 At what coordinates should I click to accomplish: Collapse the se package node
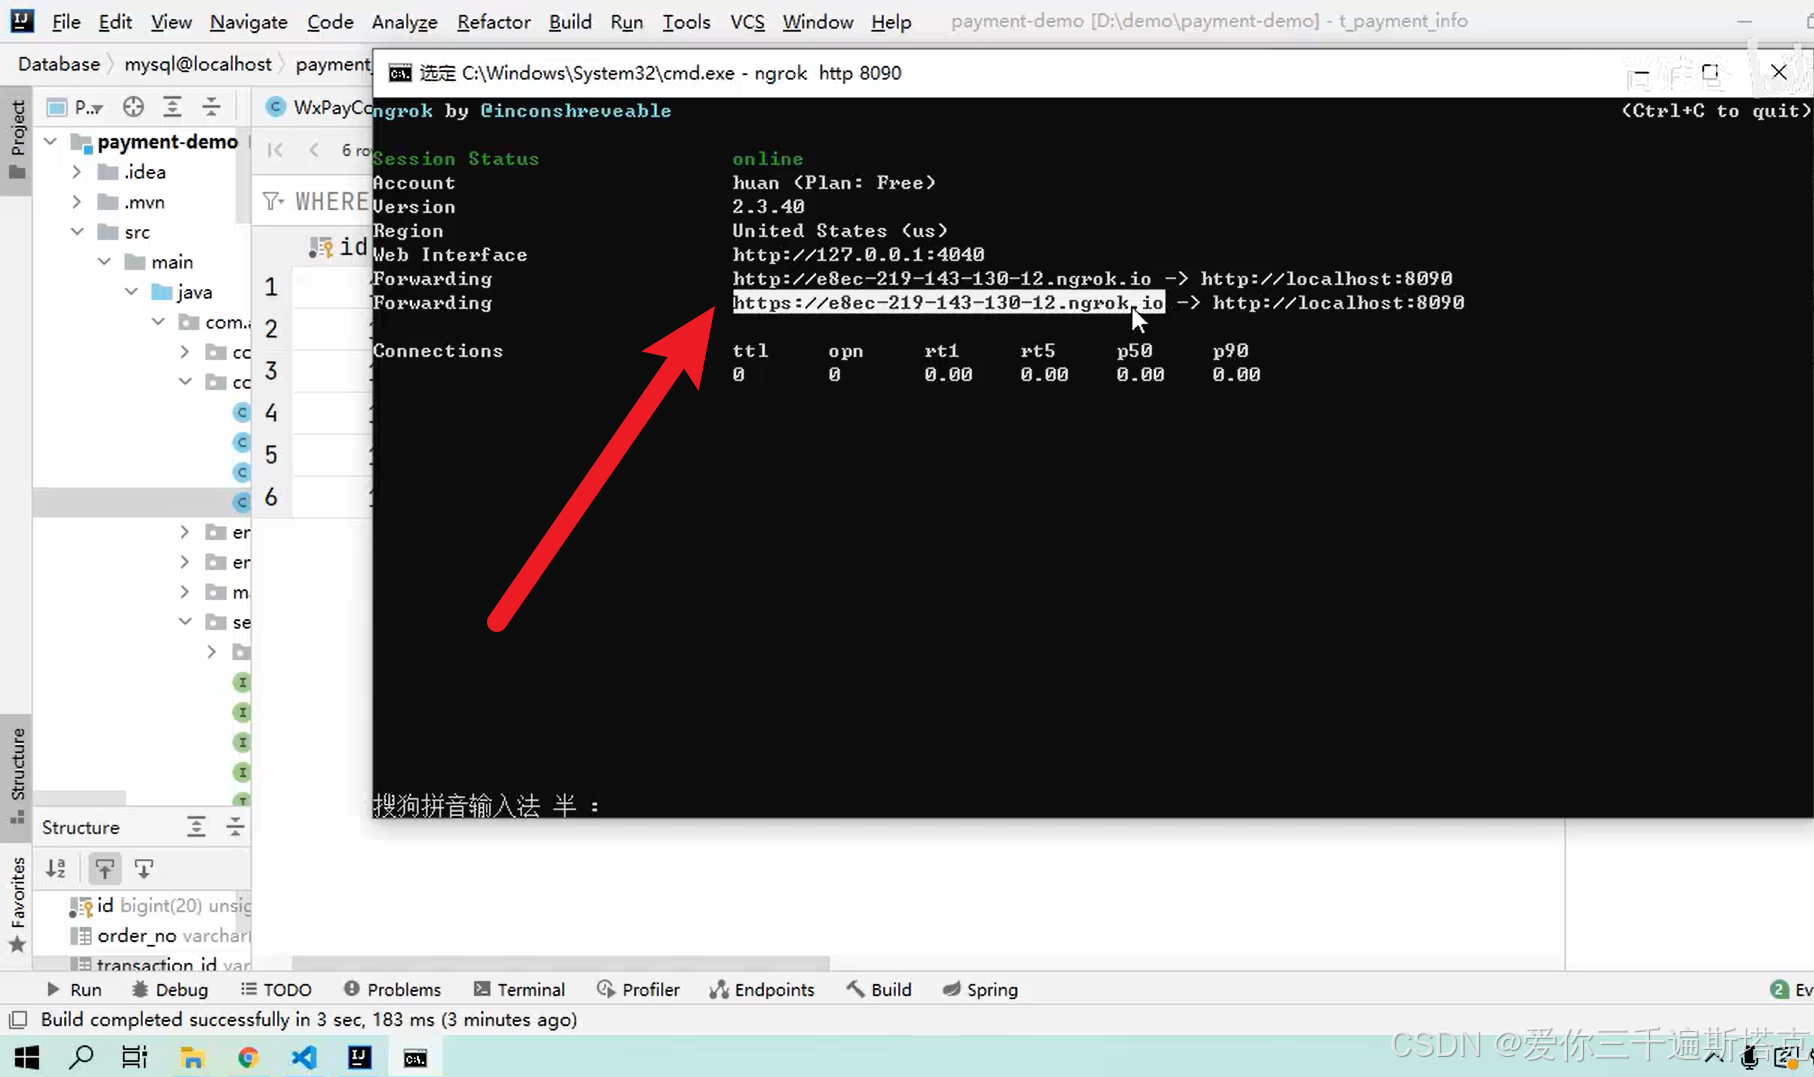(x=185, y=622)
